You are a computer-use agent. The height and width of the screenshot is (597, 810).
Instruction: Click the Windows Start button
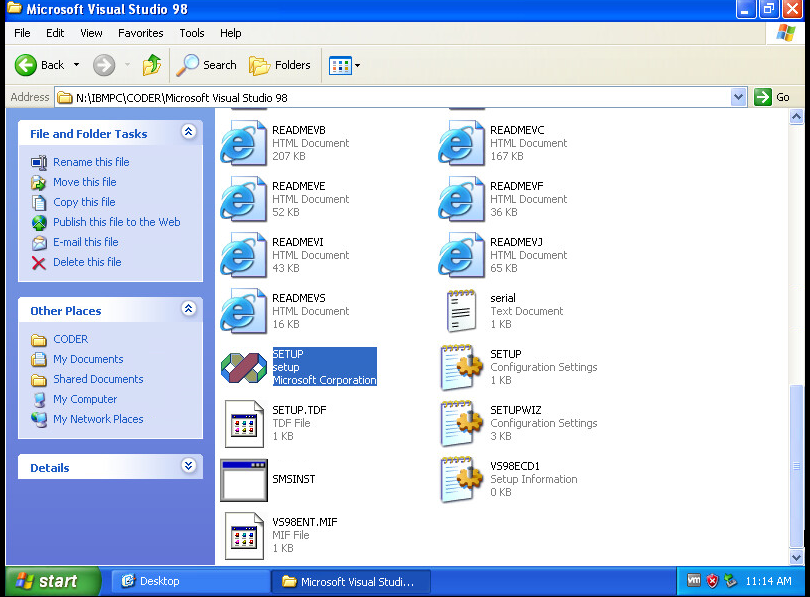53,581
